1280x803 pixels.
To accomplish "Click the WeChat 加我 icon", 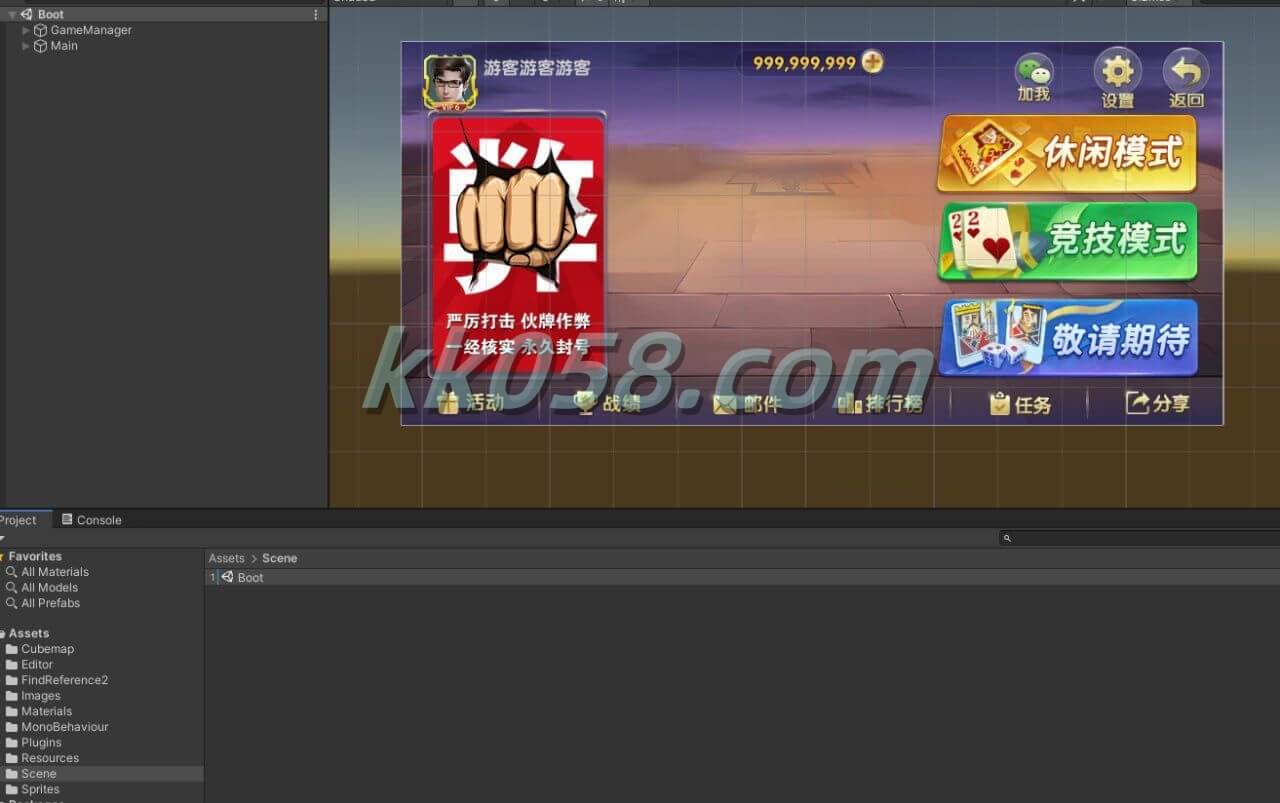I will (x=1034, y=78).
